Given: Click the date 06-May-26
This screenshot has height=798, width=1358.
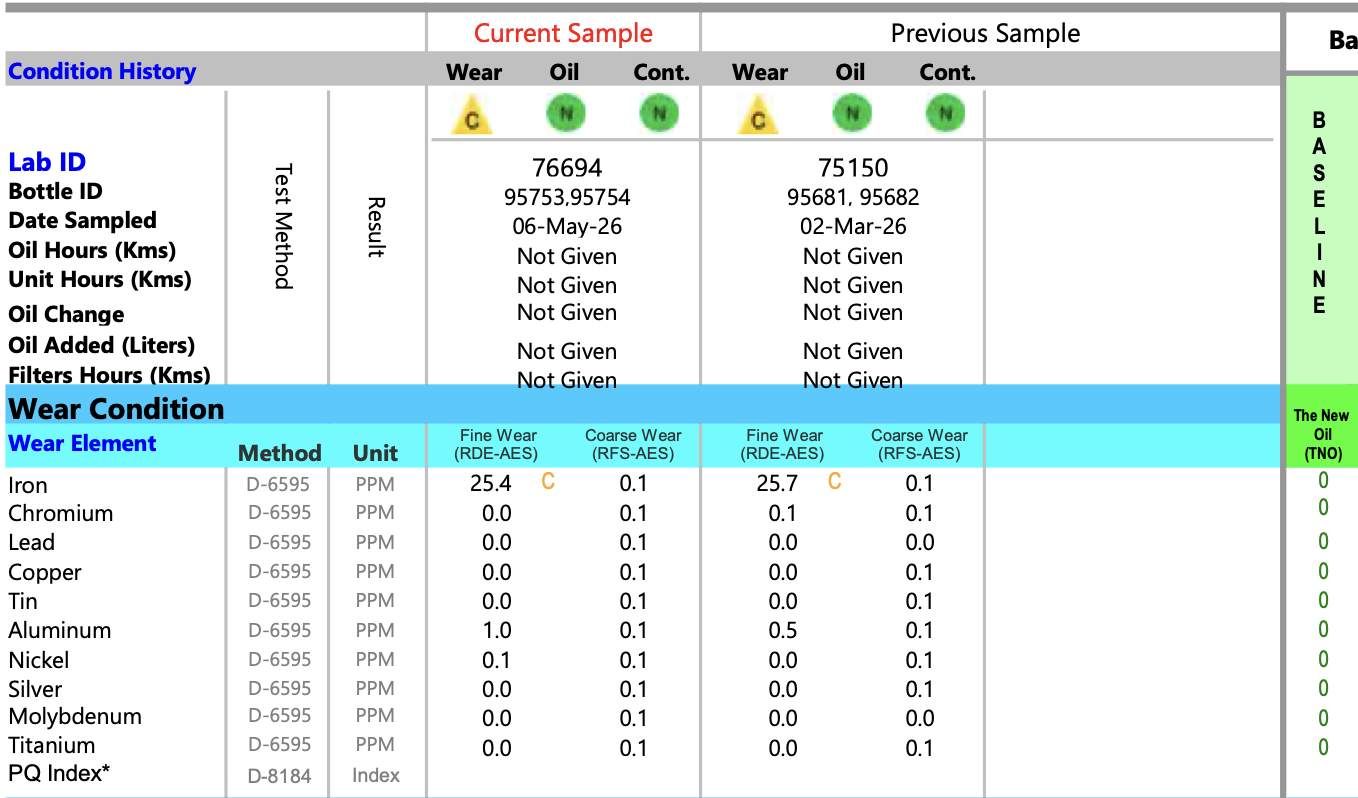Looking at the screenshot, I should coord(567,227).
